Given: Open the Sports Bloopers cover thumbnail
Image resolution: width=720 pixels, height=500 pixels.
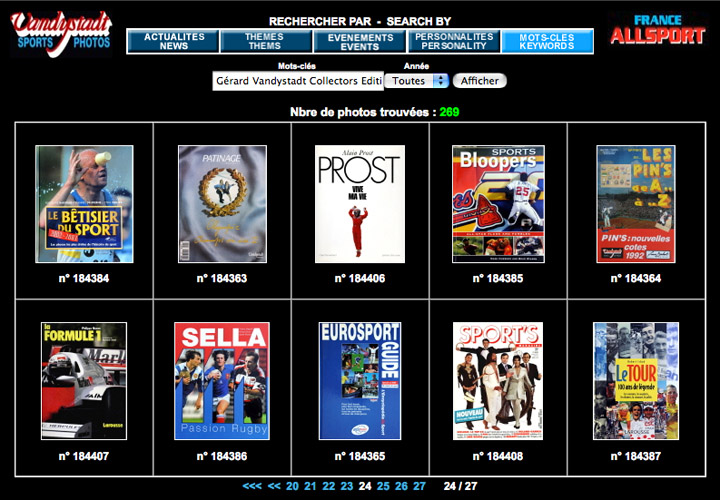Looking at the screenshot, I should point(498,204).
